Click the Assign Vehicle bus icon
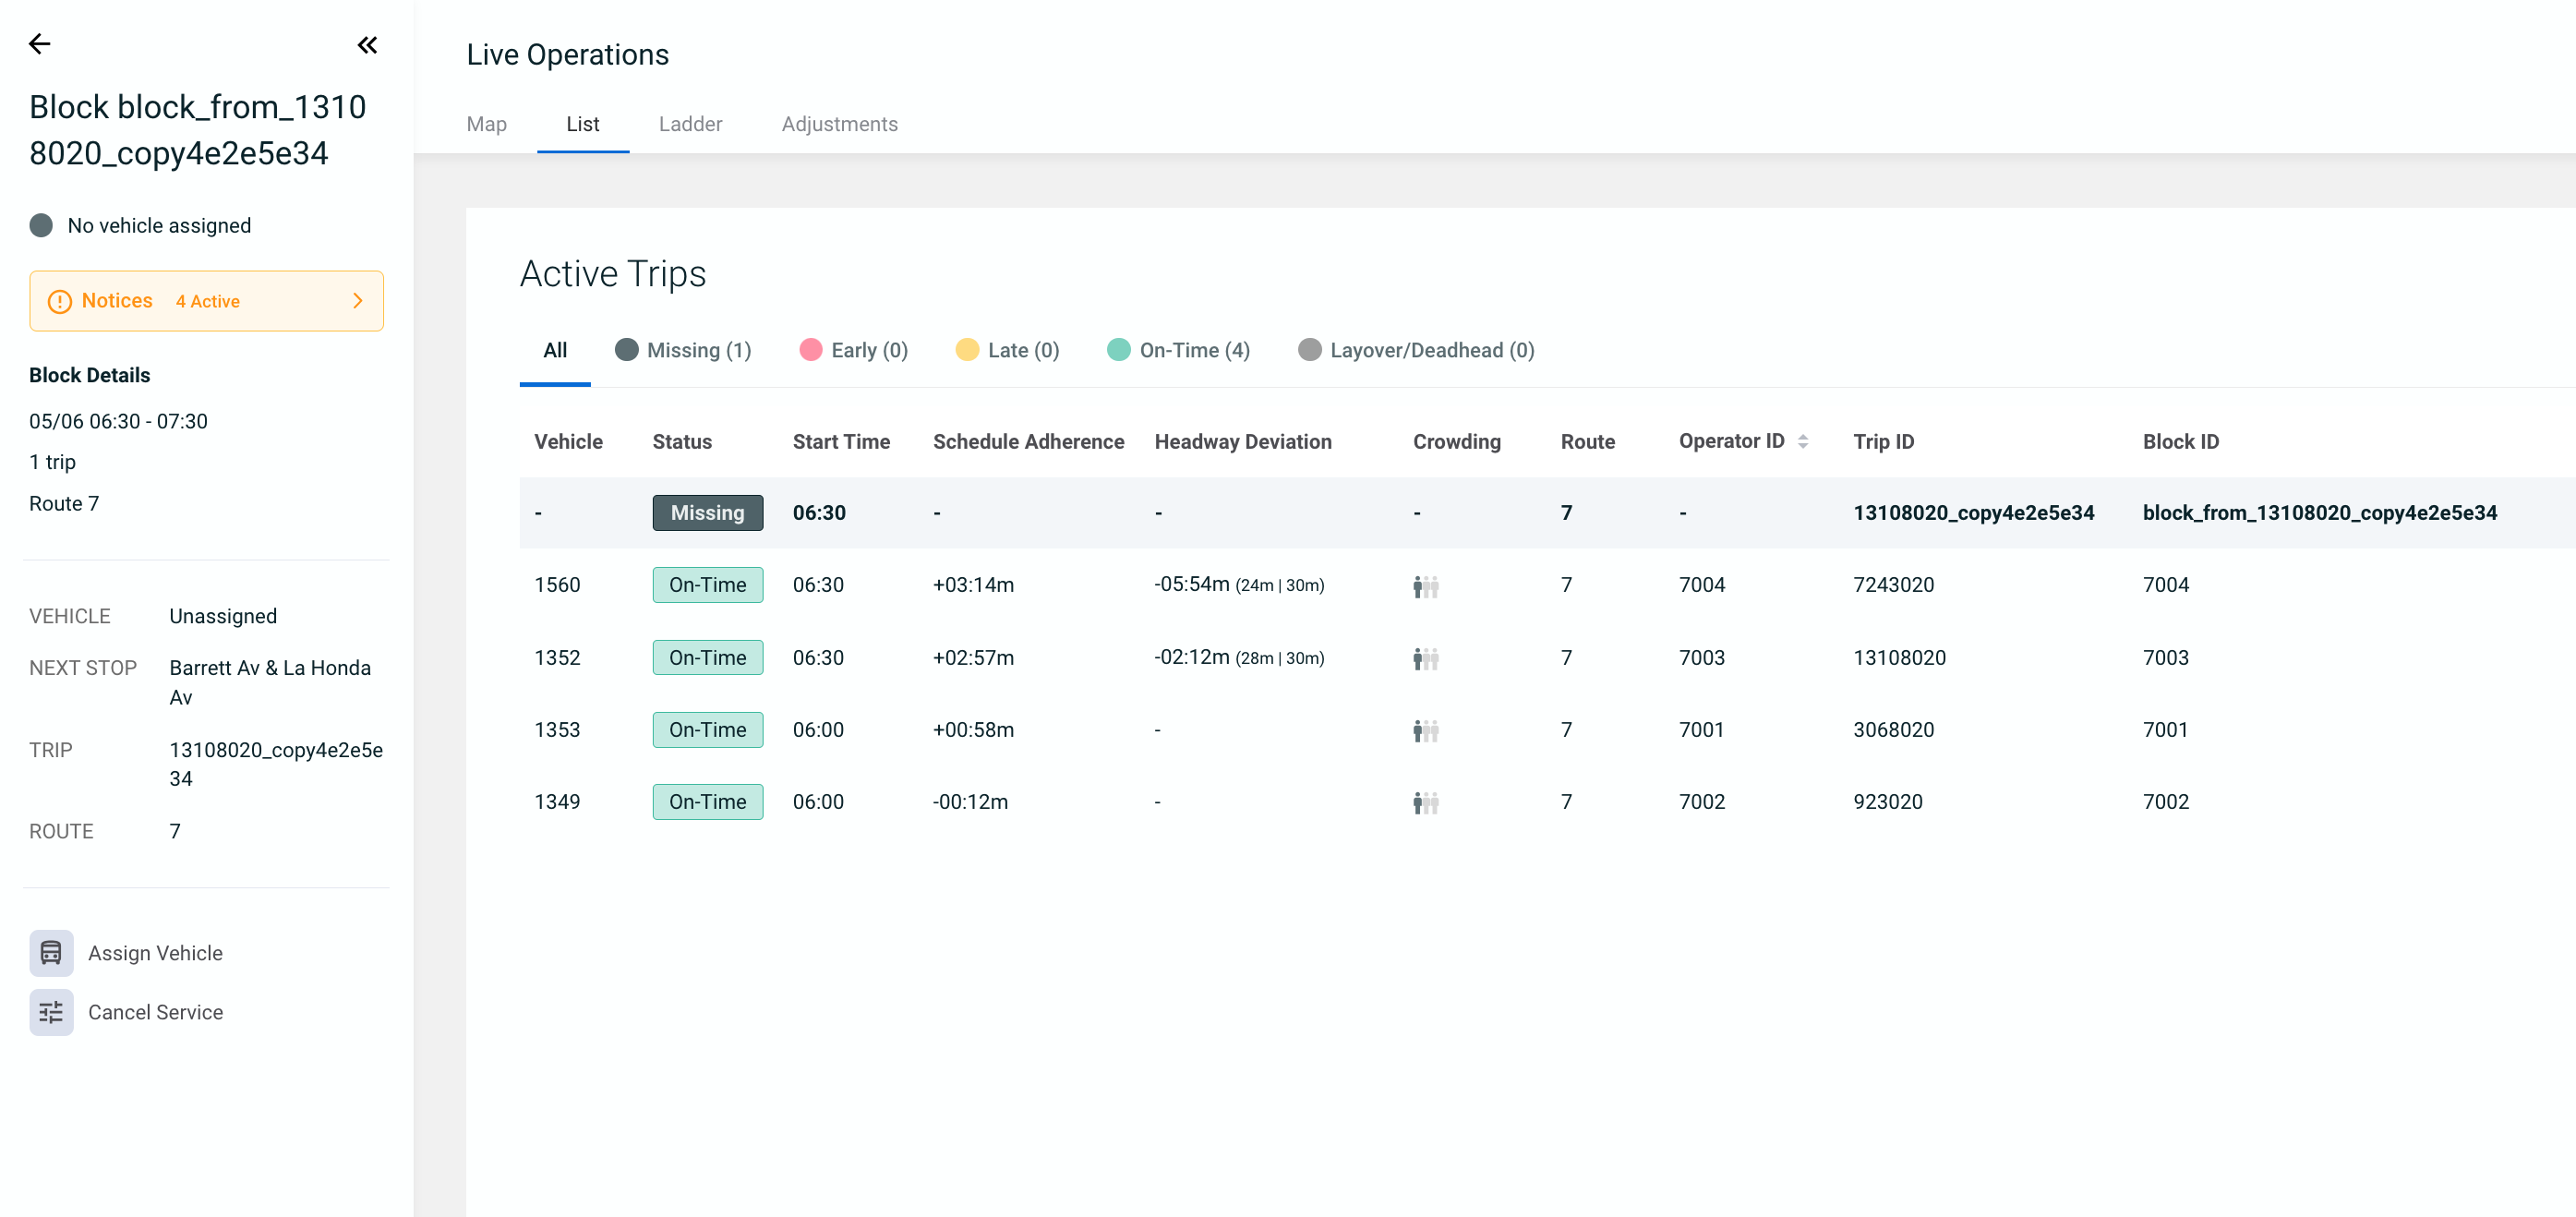 51,953
